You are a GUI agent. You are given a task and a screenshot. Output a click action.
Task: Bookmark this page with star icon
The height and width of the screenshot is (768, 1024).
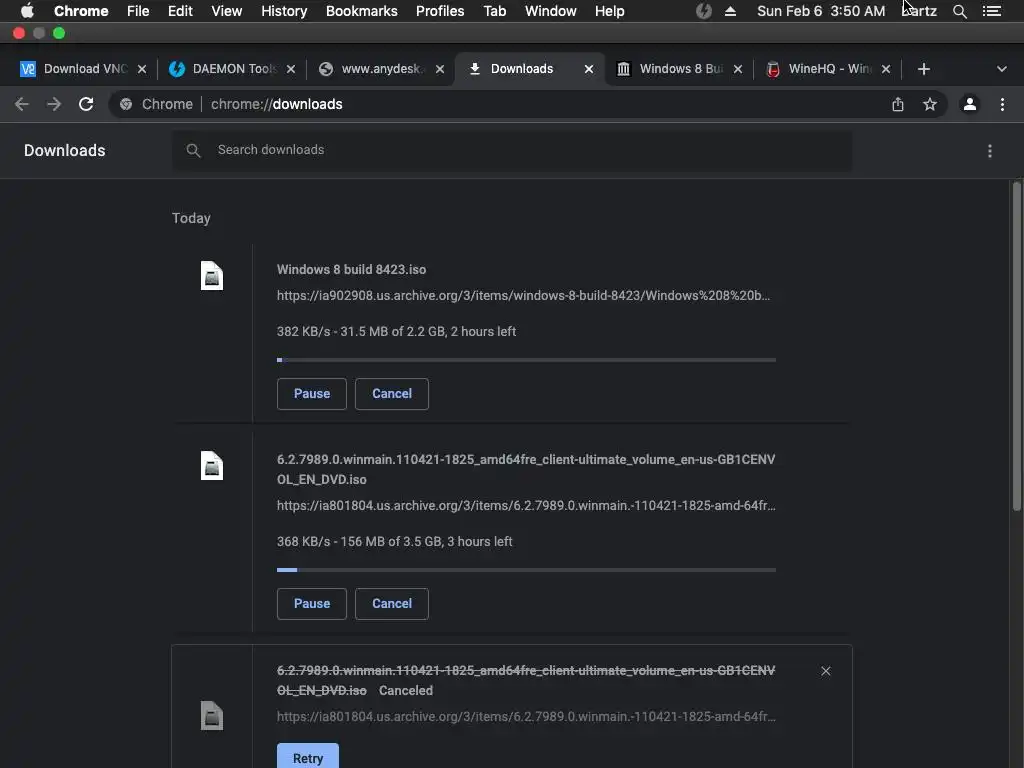(930, 104)
